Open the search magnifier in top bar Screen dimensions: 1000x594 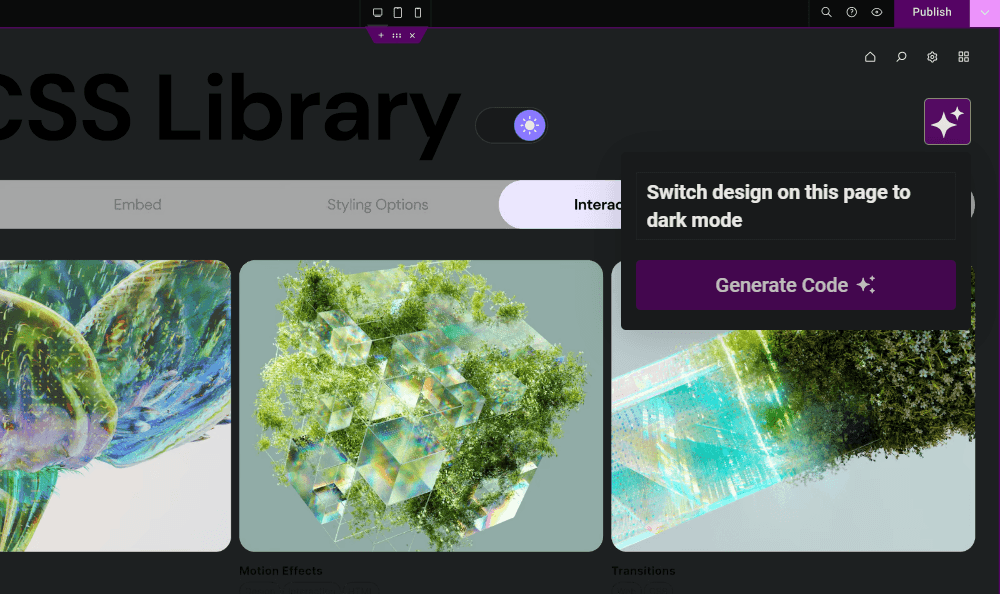[x=826, y=12]
